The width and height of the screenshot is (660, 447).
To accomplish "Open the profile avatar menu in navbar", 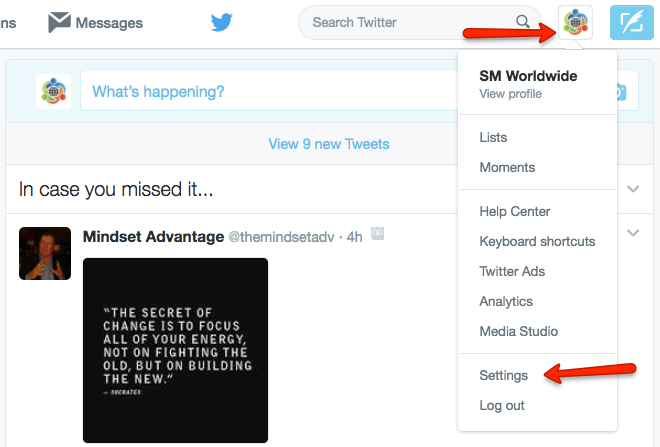I will 575,23.
